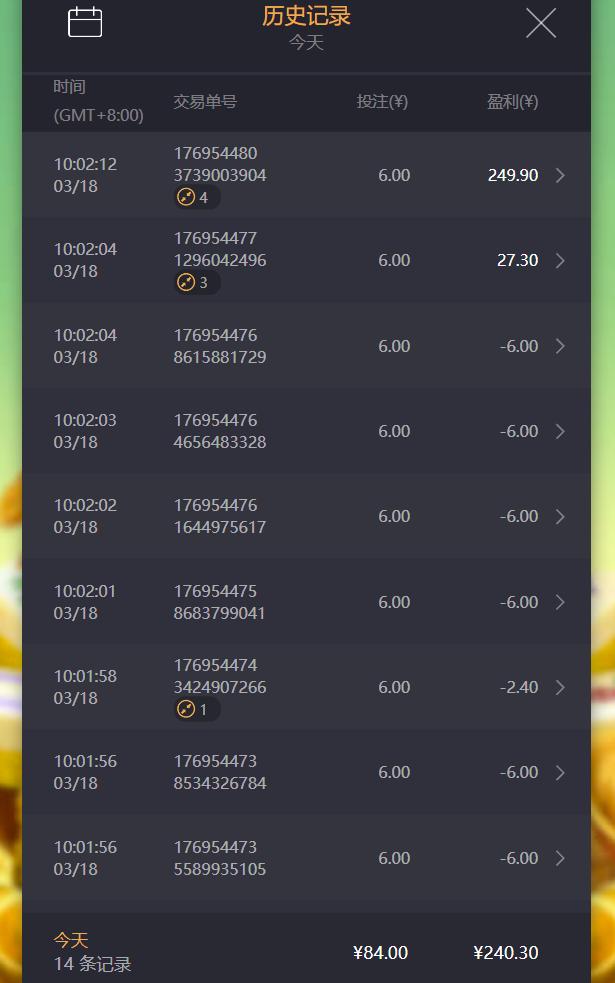The image size is (615, 983).
Task: Click the 投注(¥) column header
Action: (x=382, y=102)
